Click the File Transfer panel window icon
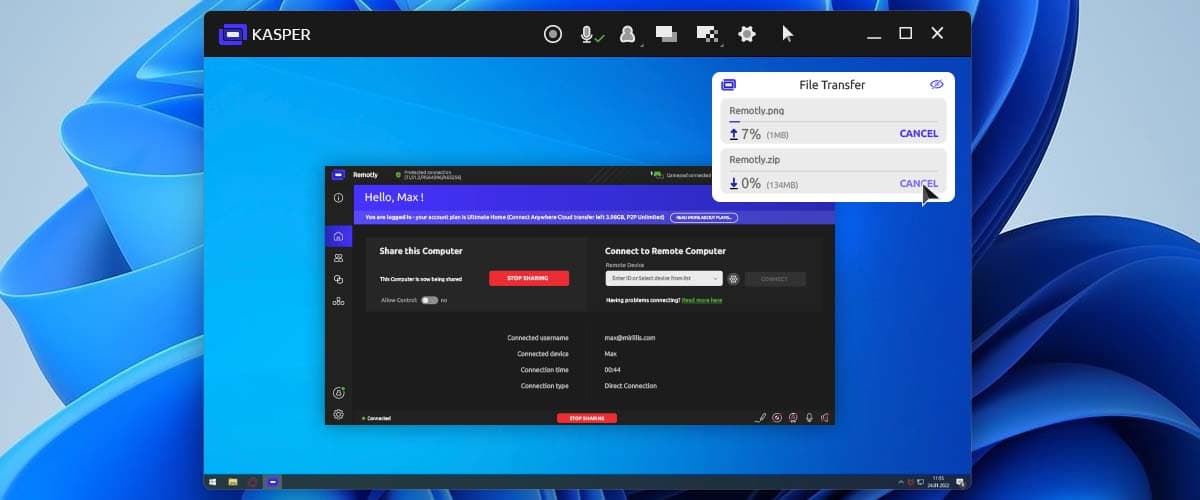 click(x=728, y=85)
